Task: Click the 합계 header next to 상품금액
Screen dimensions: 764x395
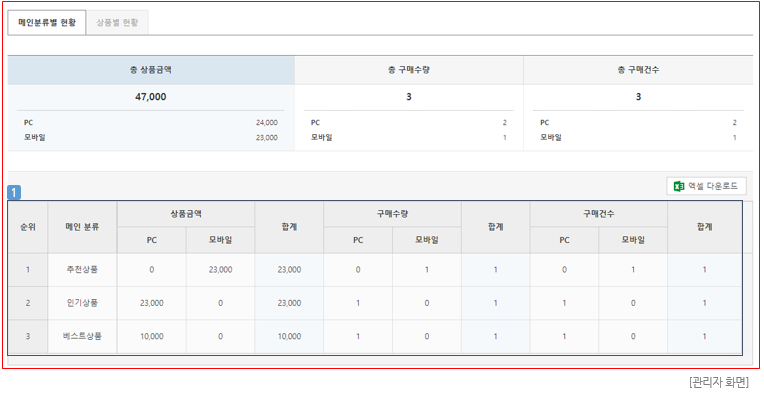Action: point(289,227)
